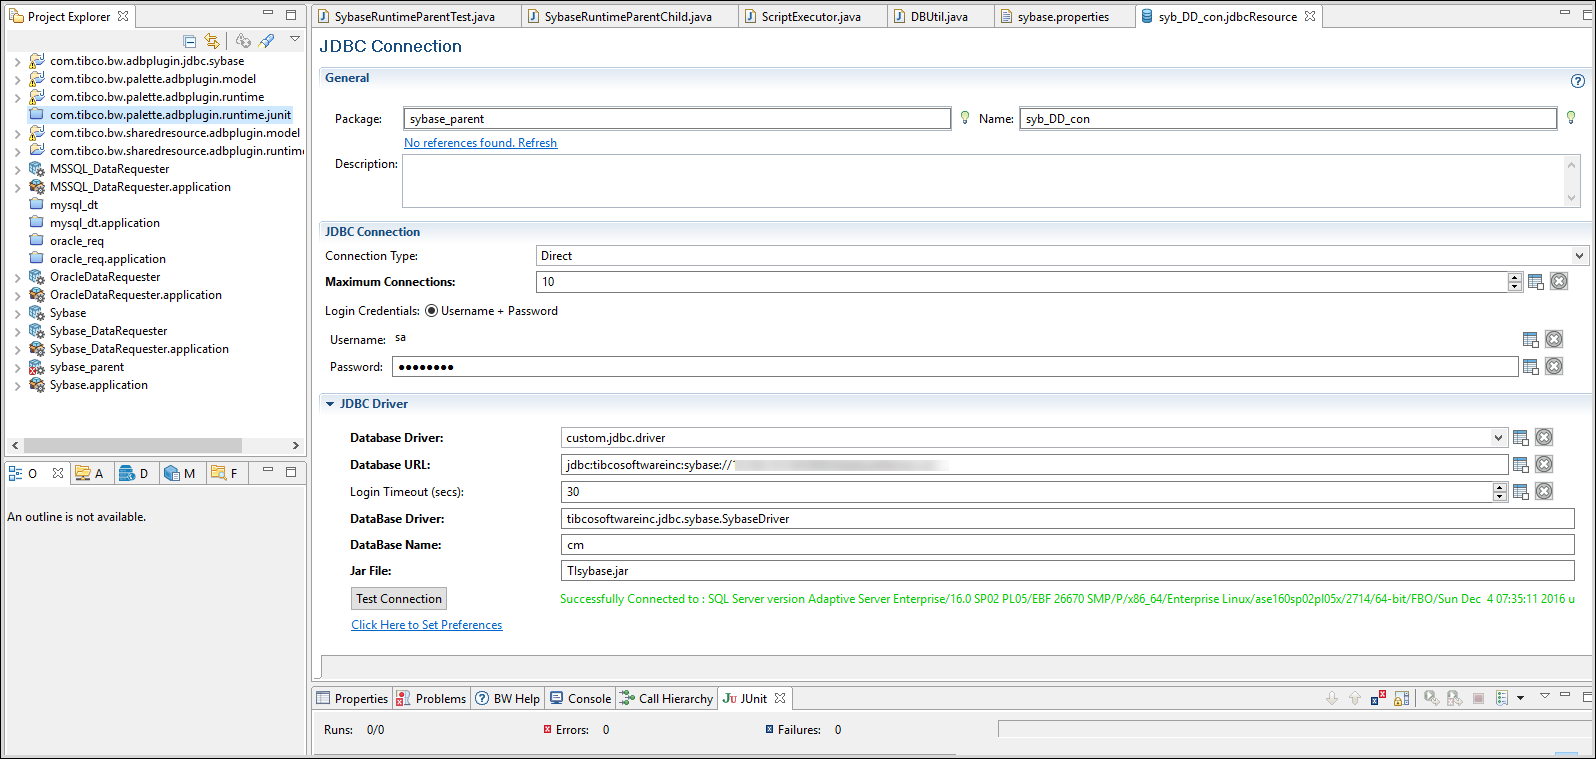Toggle Scroll Lock icon in JUnit toolbar
The height and width of the screenshot is (759, 1596).
[1401, 698]
